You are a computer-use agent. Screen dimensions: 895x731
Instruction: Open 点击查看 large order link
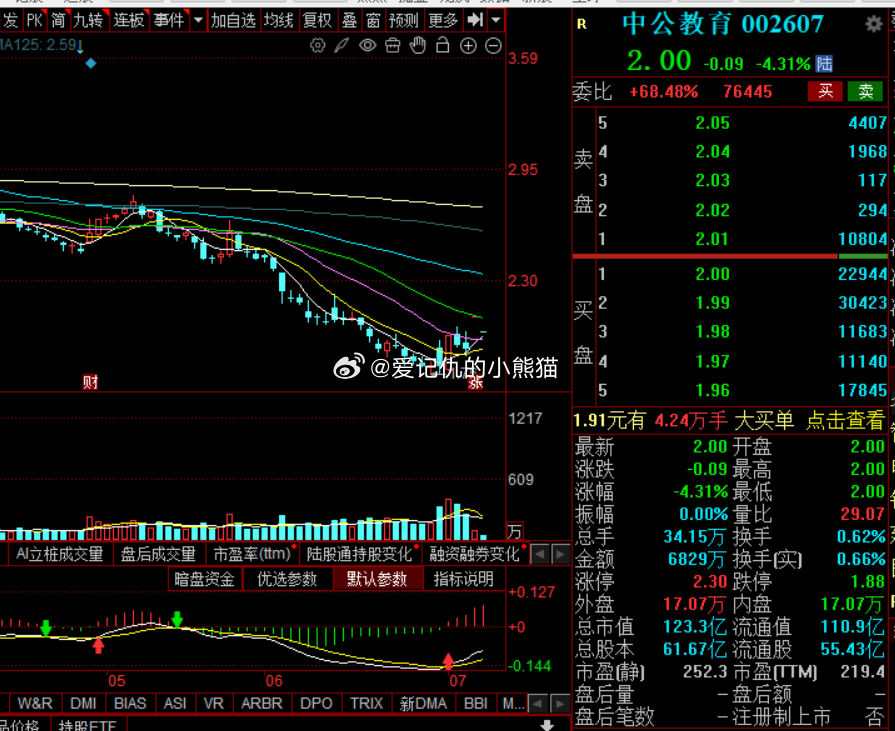pos(845,421)
